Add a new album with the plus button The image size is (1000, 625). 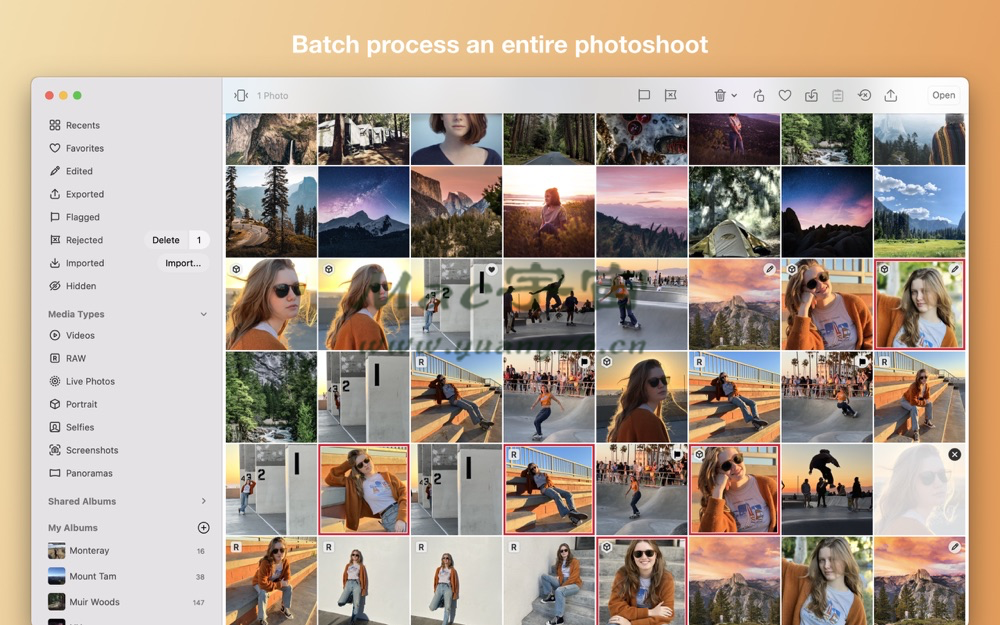click(203, 527)
